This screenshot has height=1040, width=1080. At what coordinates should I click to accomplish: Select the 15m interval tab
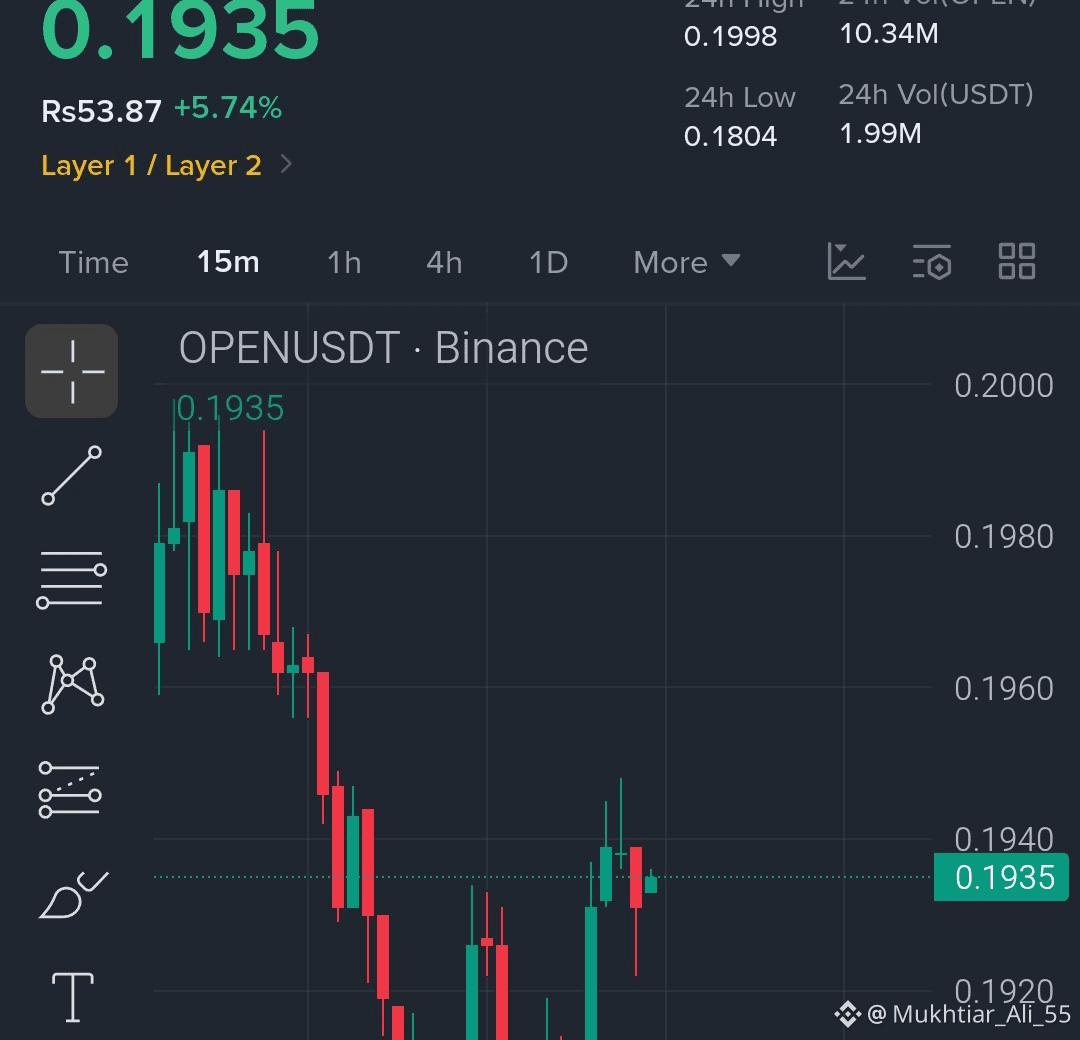pyautogui.click(x=228, y=262)
